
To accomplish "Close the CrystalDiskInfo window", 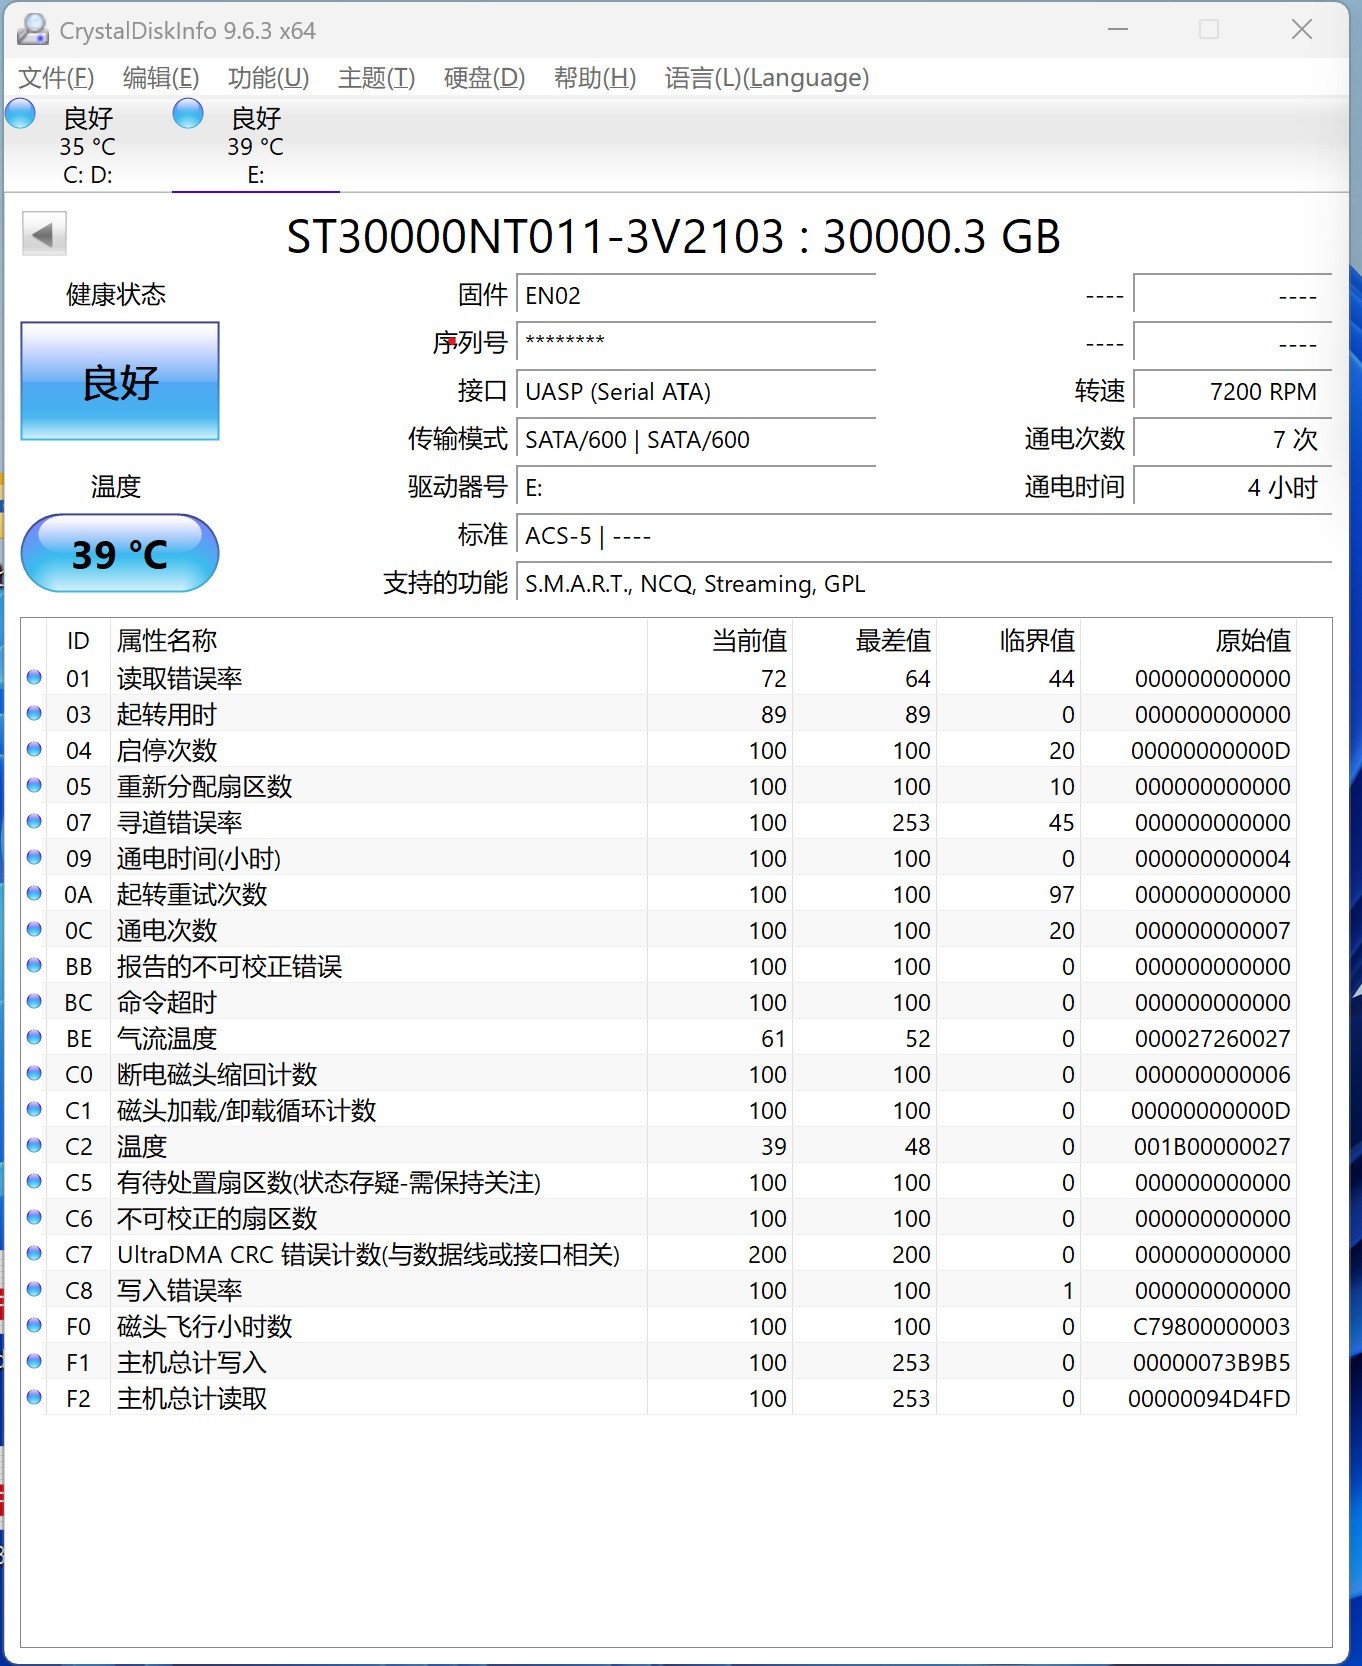I will (x=1301, y=30).
